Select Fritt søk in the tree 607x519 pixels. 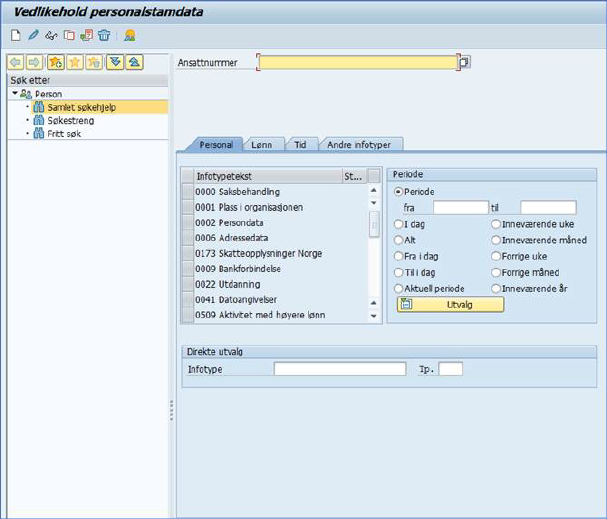[64, 134]
